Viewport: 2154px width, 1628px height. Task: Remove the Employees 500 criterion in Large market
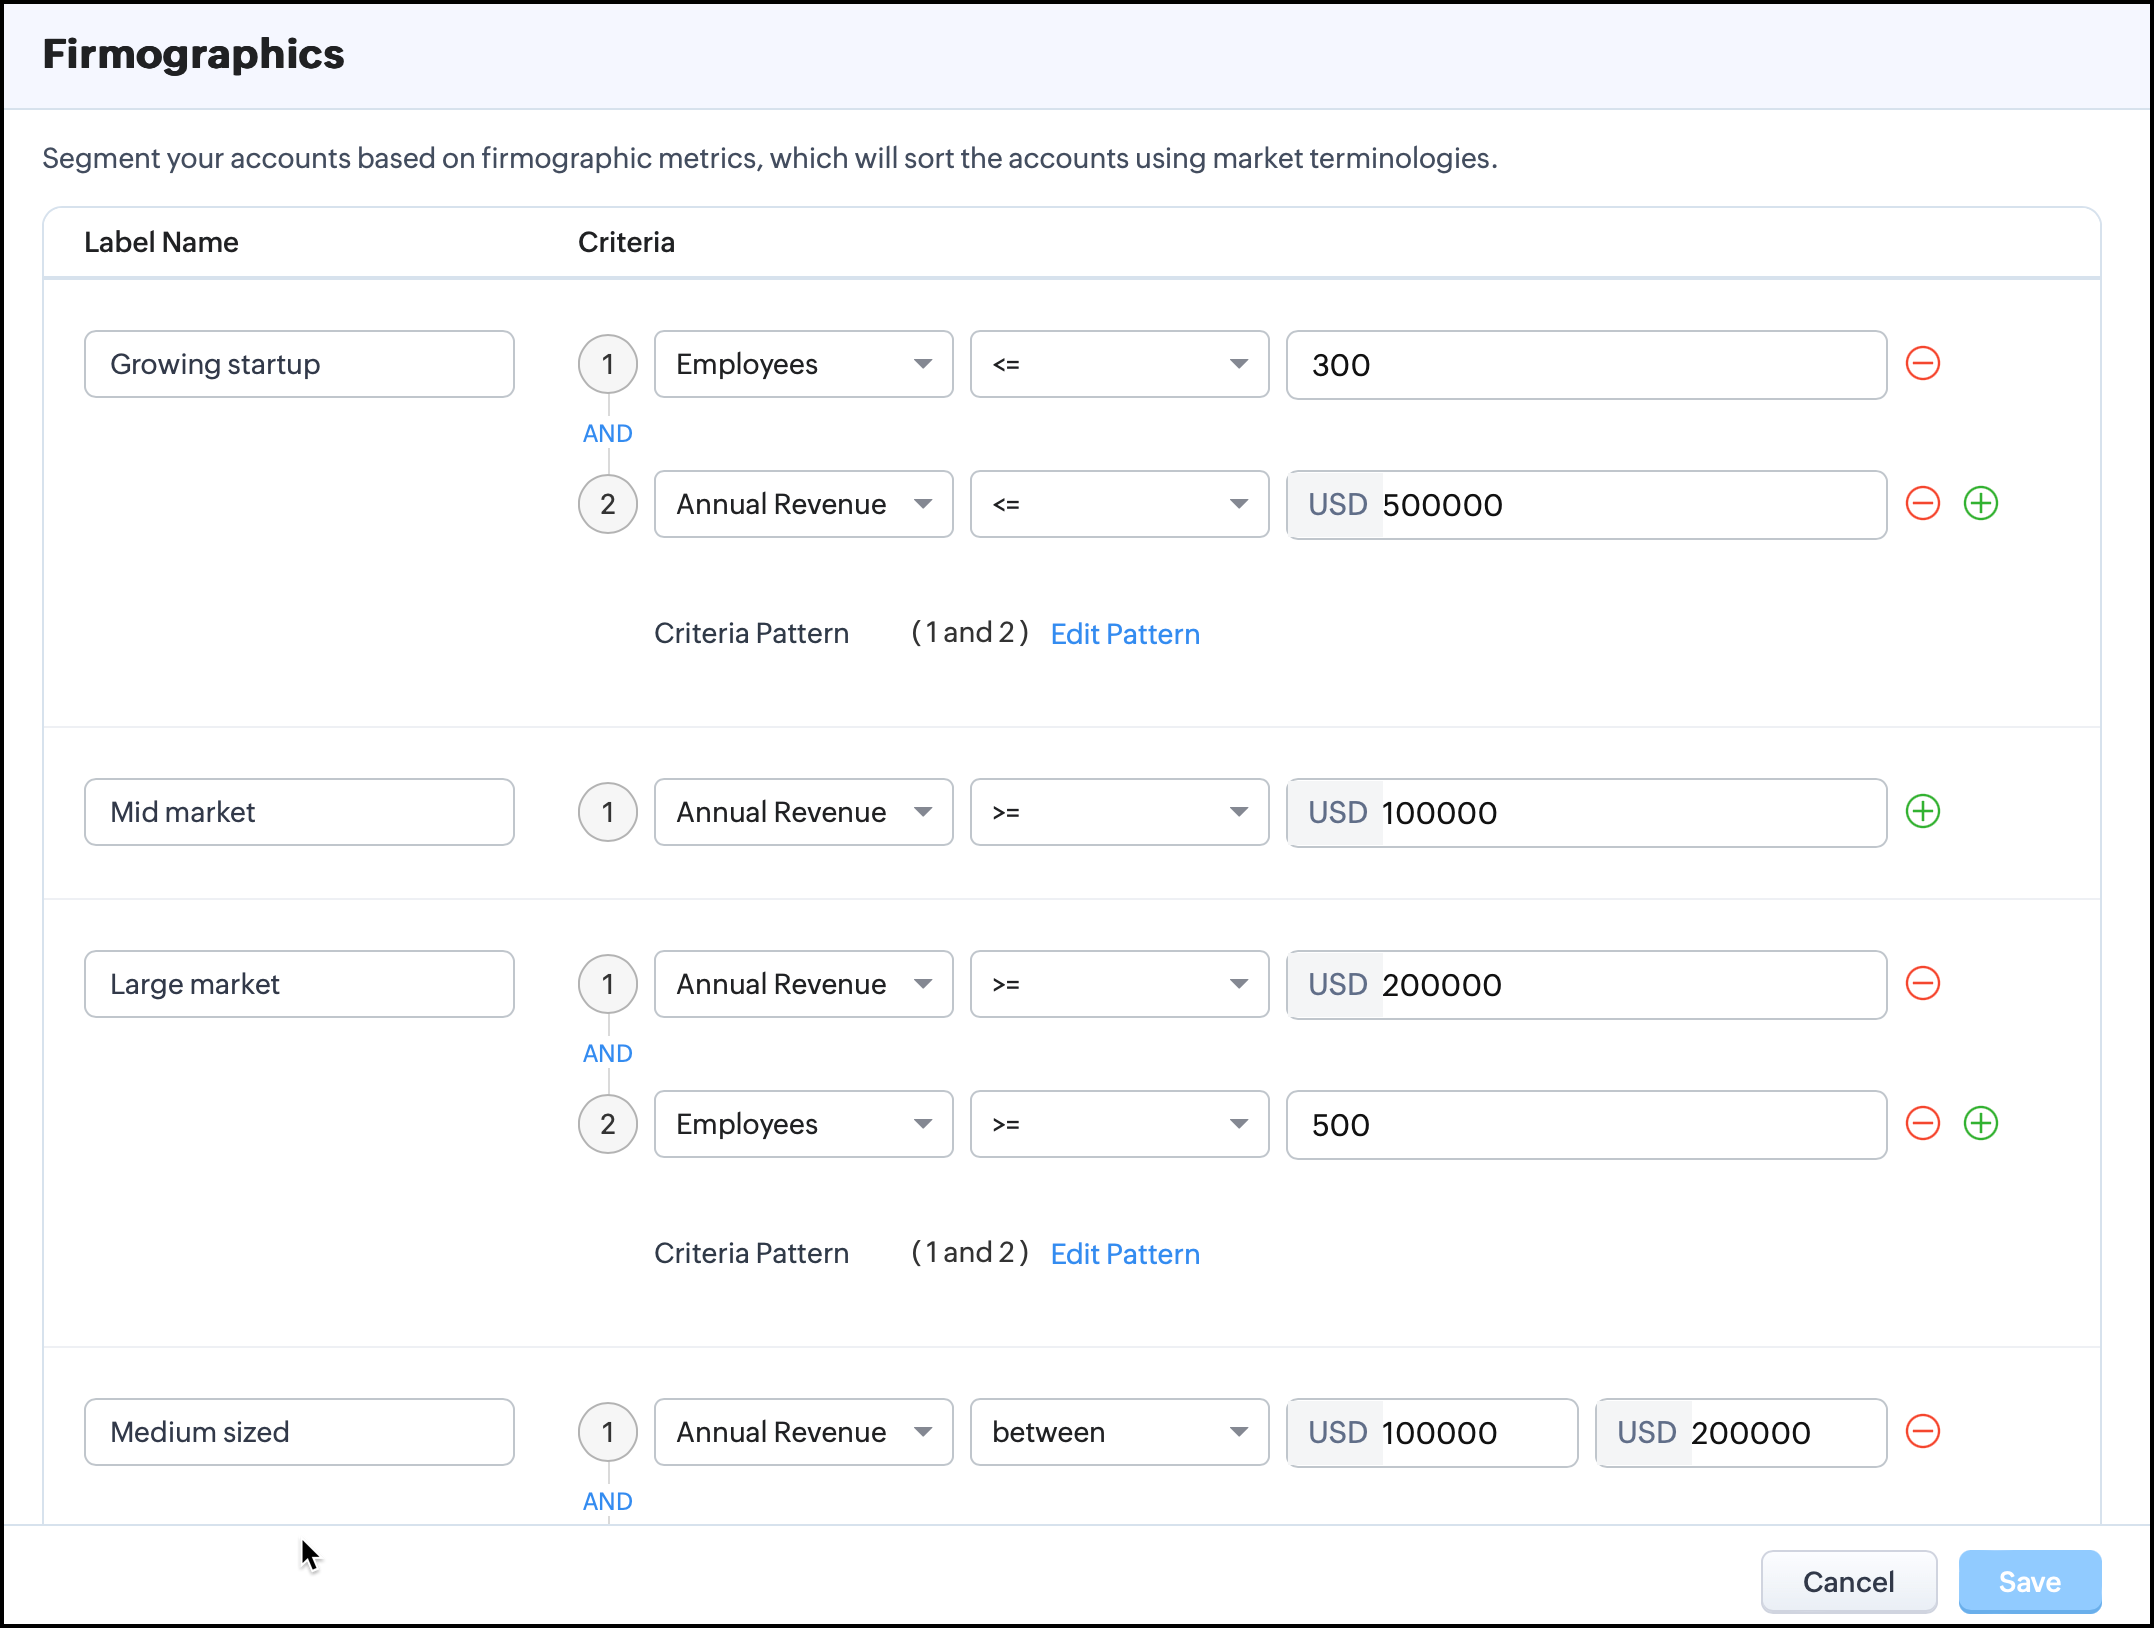click(1922, 1124)
